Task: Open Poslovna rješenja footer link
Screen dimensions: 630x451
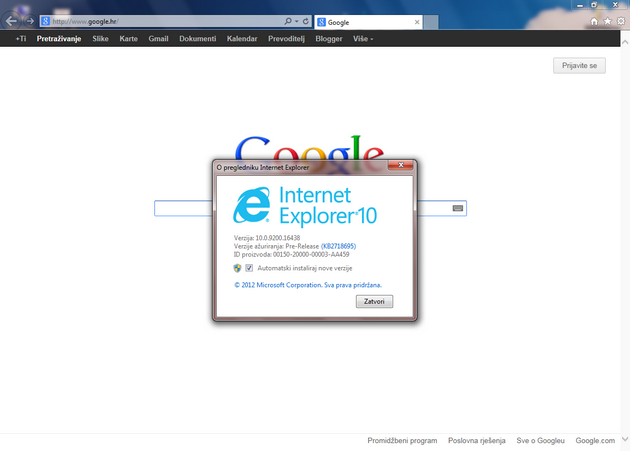Action: coord(477,441)
